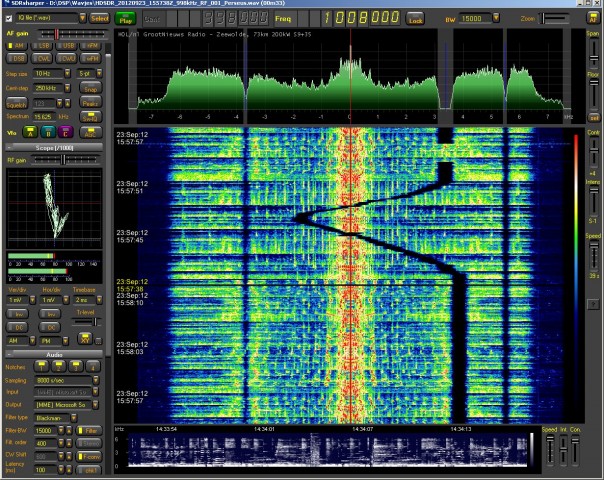Decrease Filter BW value with down arrow
The image size is (604, 480).
(x=61, y=431)
